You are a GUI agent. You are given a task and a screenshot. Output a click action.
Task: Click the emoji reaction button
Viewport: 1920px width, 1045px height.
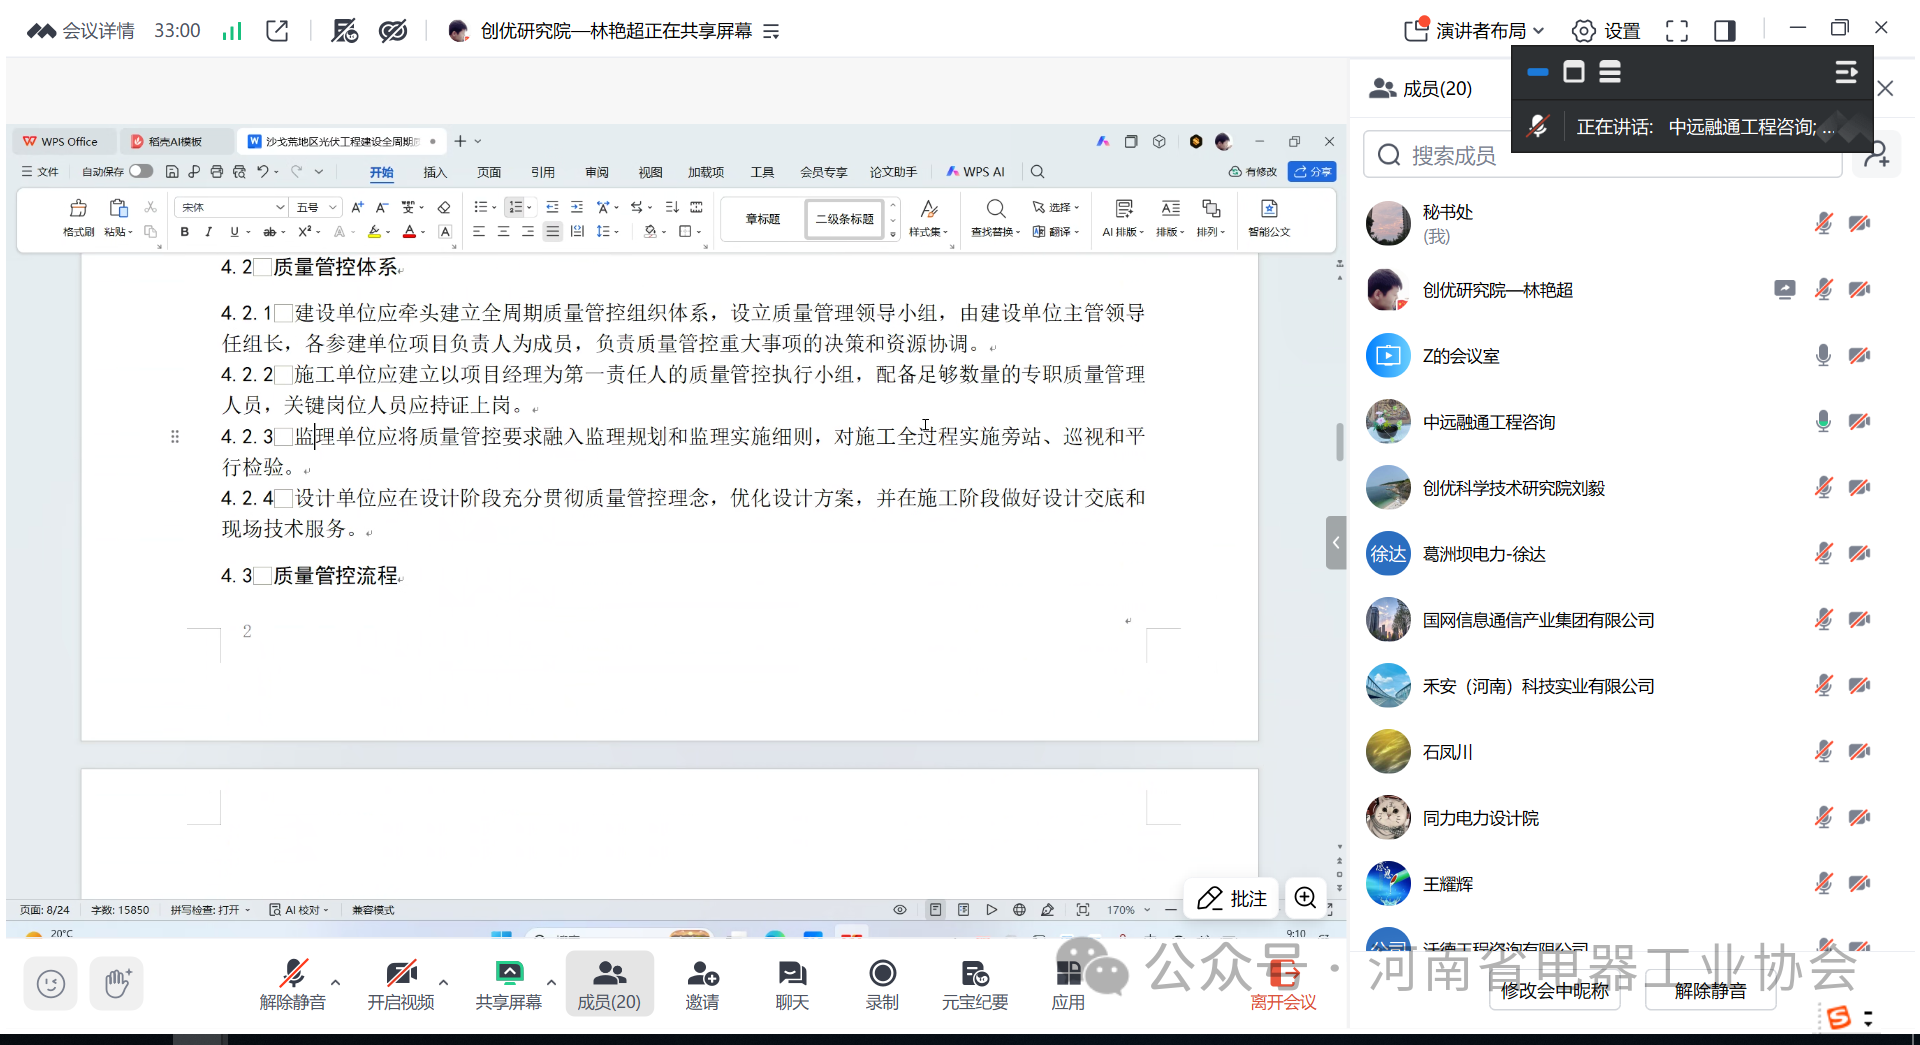[51, 984]
